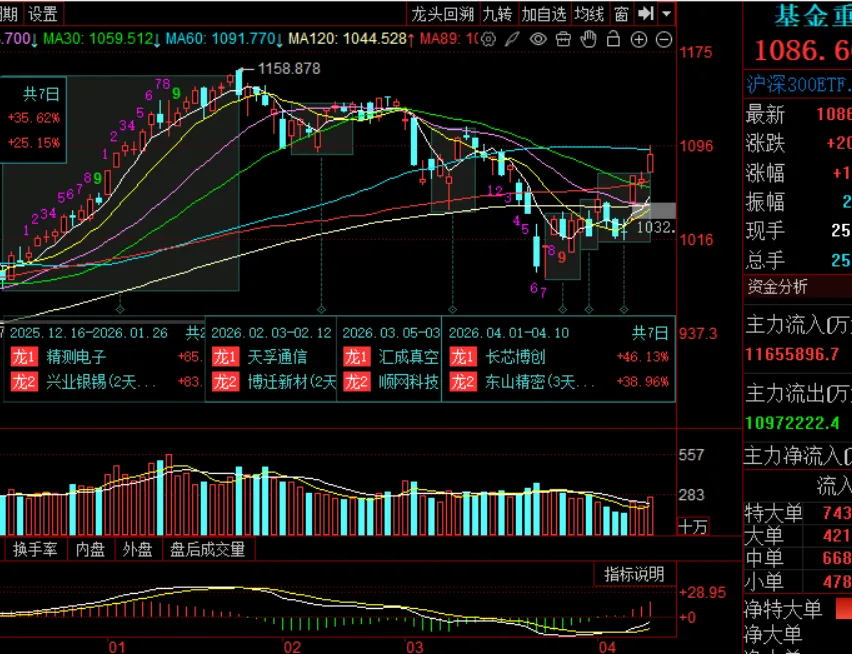
Task: Click the 十万 volume unit label
Action: point(693,526)
